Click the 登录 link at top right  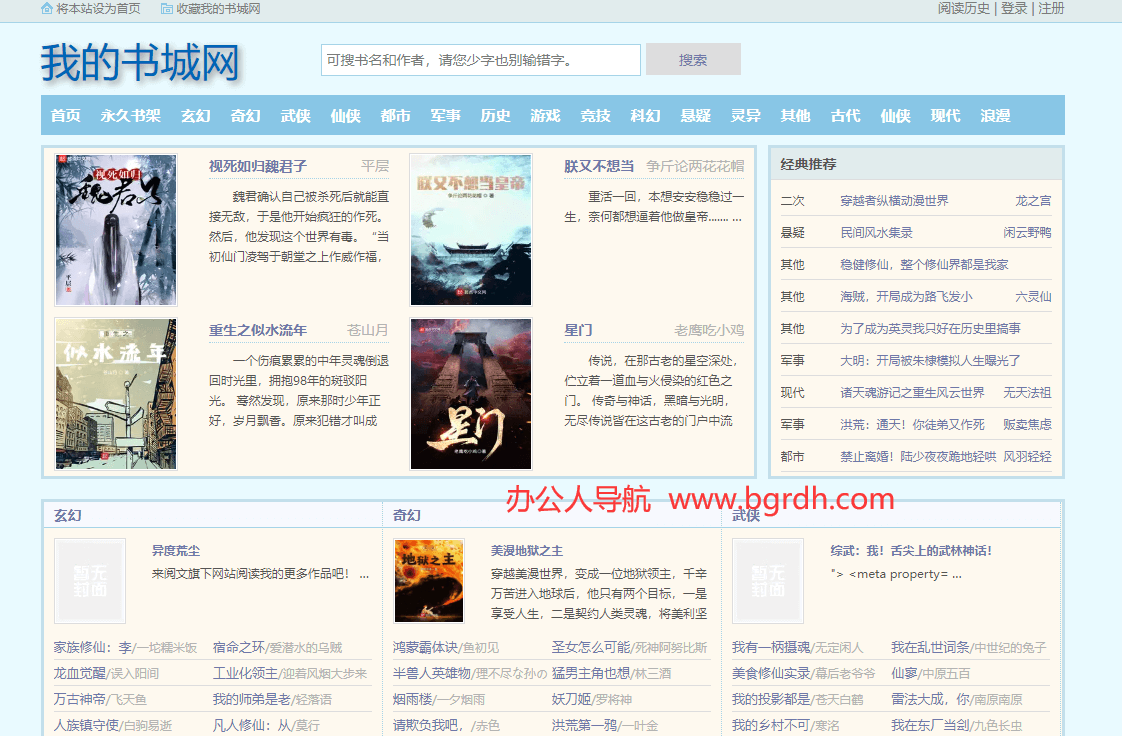coord(1014,8)
